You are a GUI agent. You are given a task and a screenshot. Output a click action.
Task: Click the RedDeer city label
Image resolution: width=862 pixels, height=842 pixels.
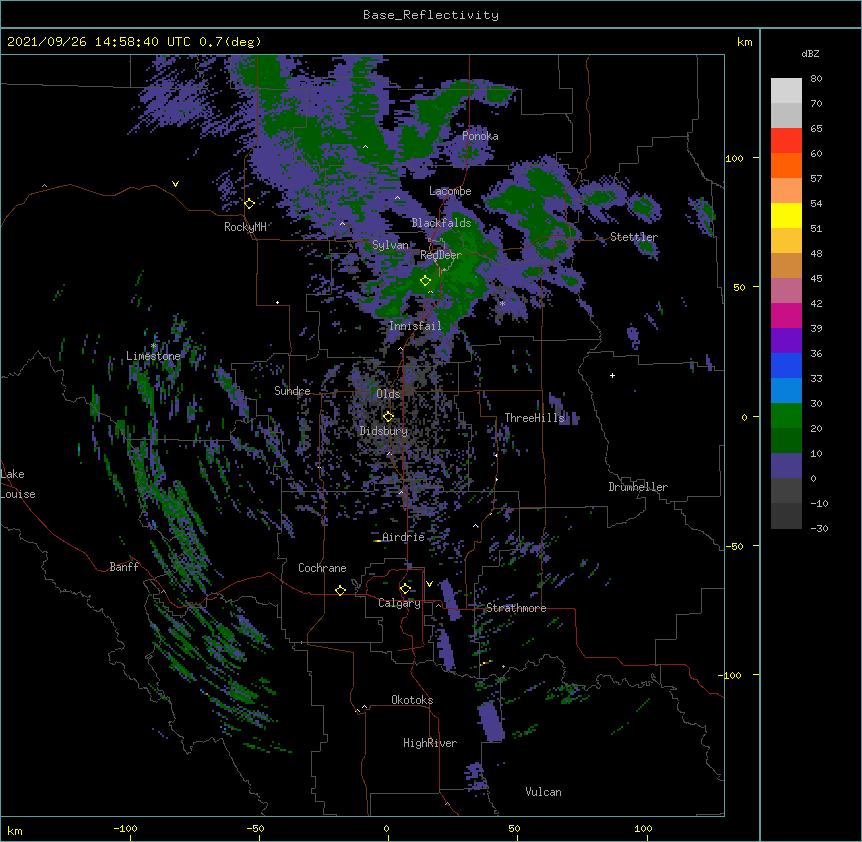point(441,255)
